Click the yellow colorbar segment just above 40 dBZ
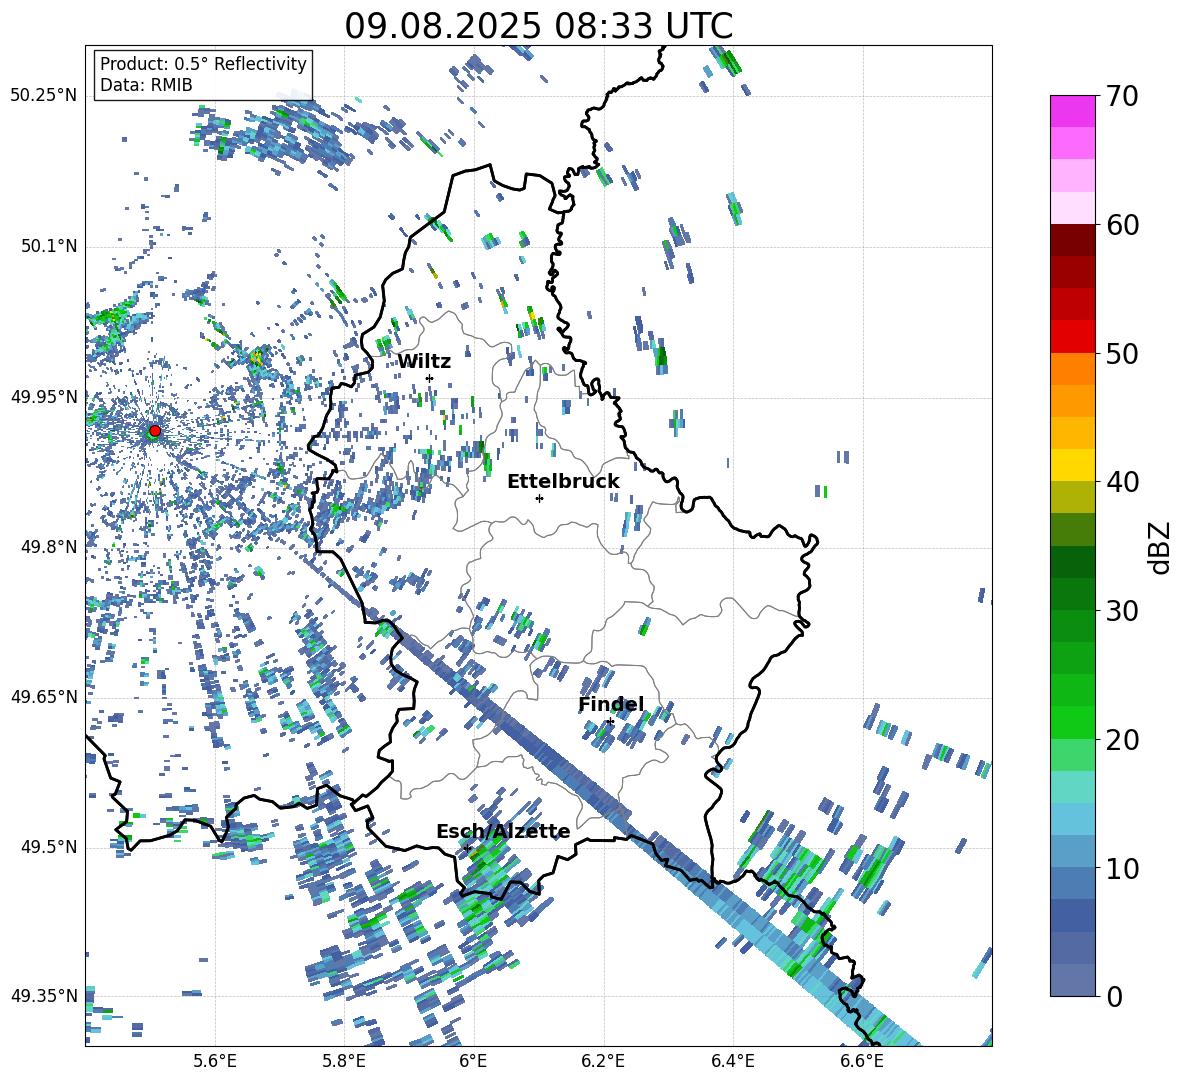Screen dimensions: 1184x1081 click(x=1072, y=465)
